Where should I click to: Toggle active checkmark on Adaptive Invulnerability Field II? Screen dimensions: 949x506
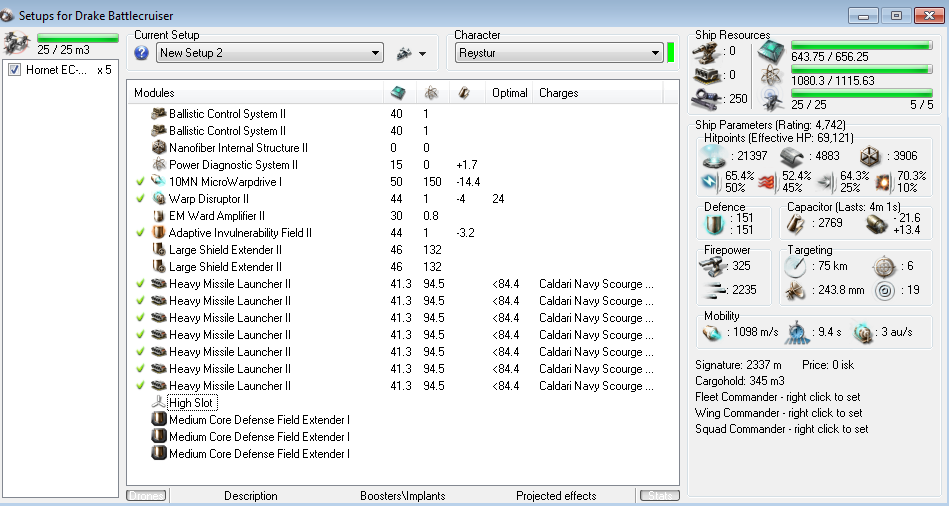(x=140, y=232)
